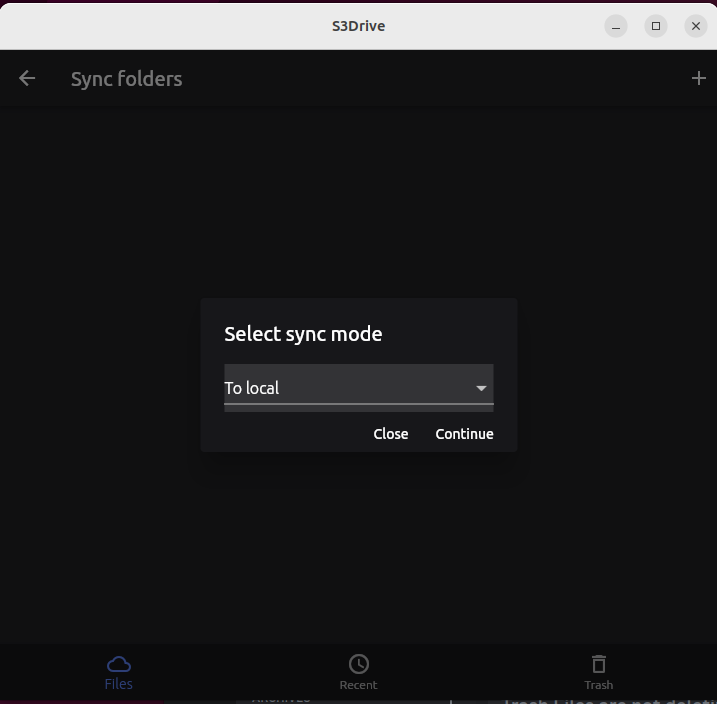Go to the Trash tab label

tap(598, 686)
